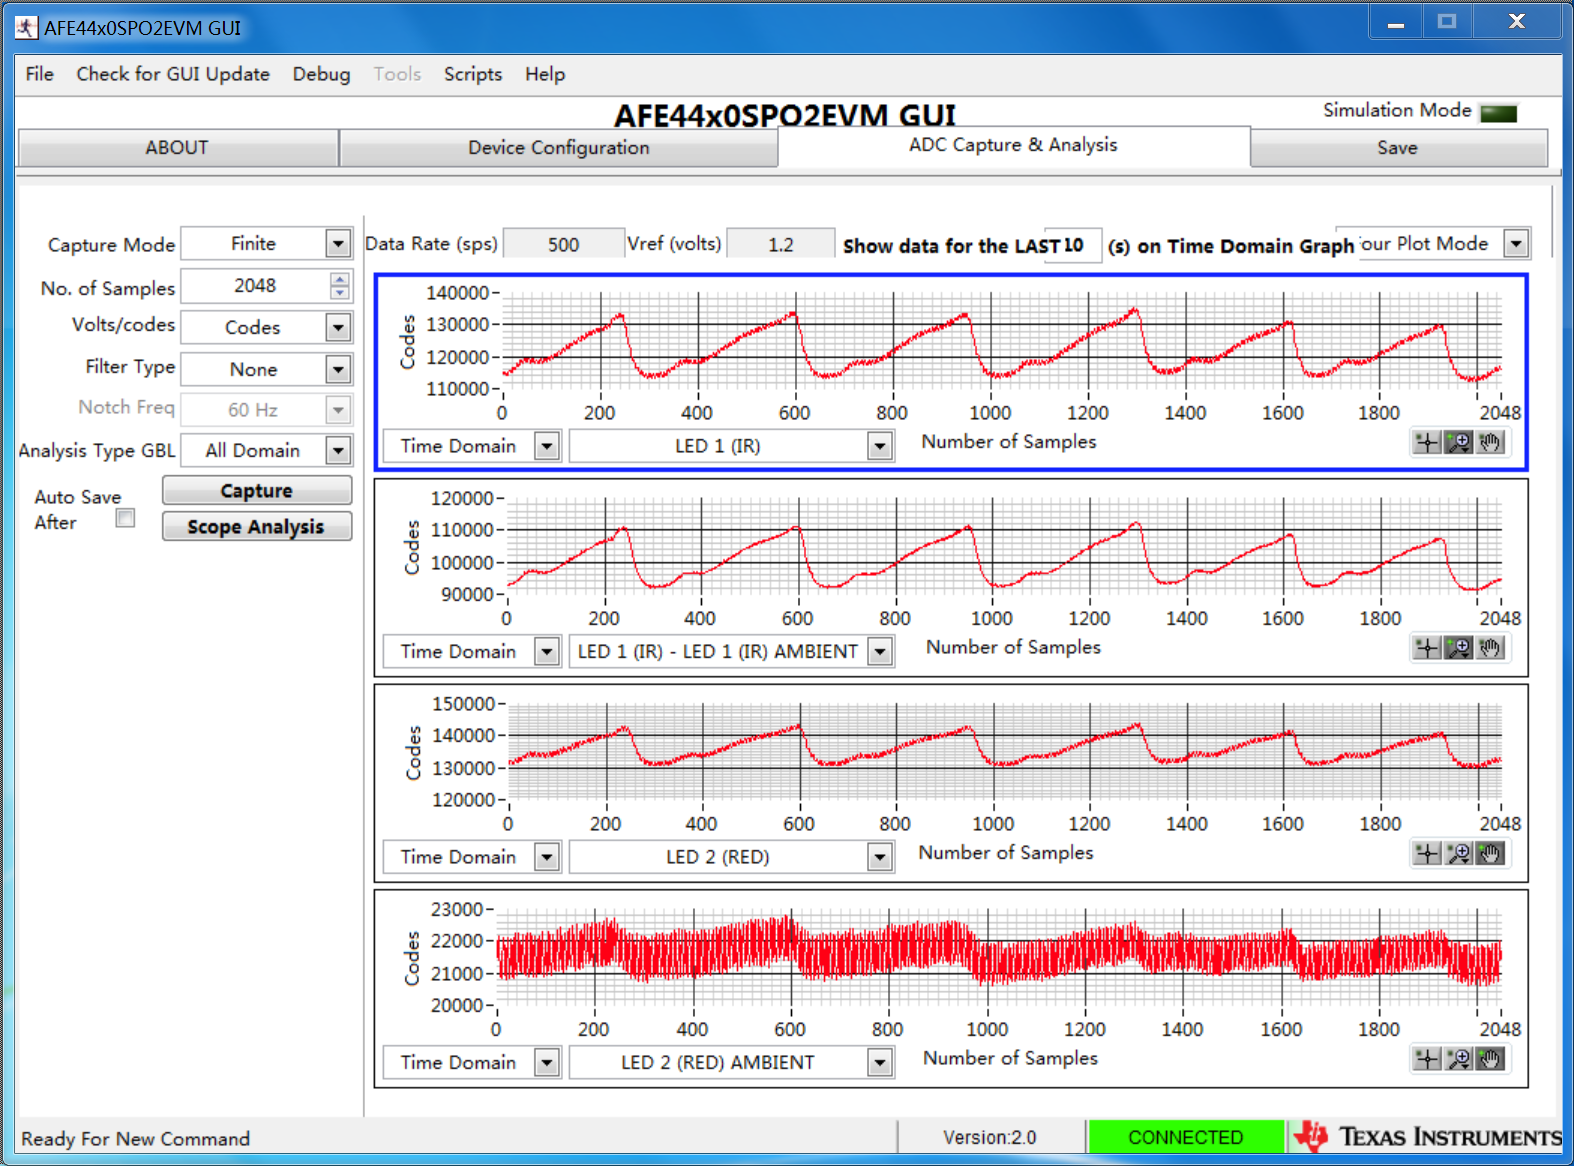Switch to the Save tab
Viewport: 1574px width, 1166px height.
pos(1398,148)
